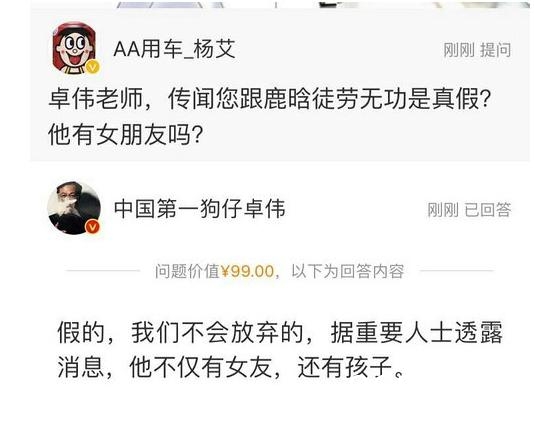
Task: Click answer text starting 假的,我们不会放弃的
Action: tap(280, 350)
